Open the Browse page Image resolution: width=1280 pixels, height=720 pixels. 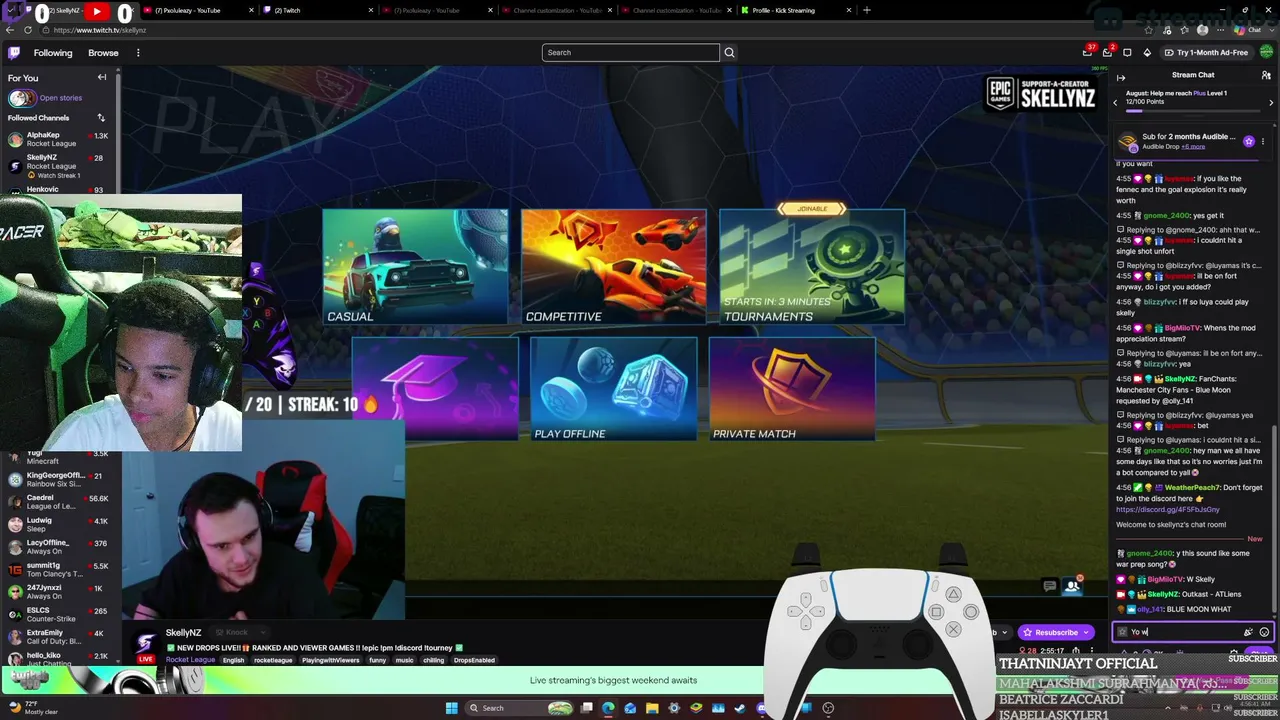103,53
